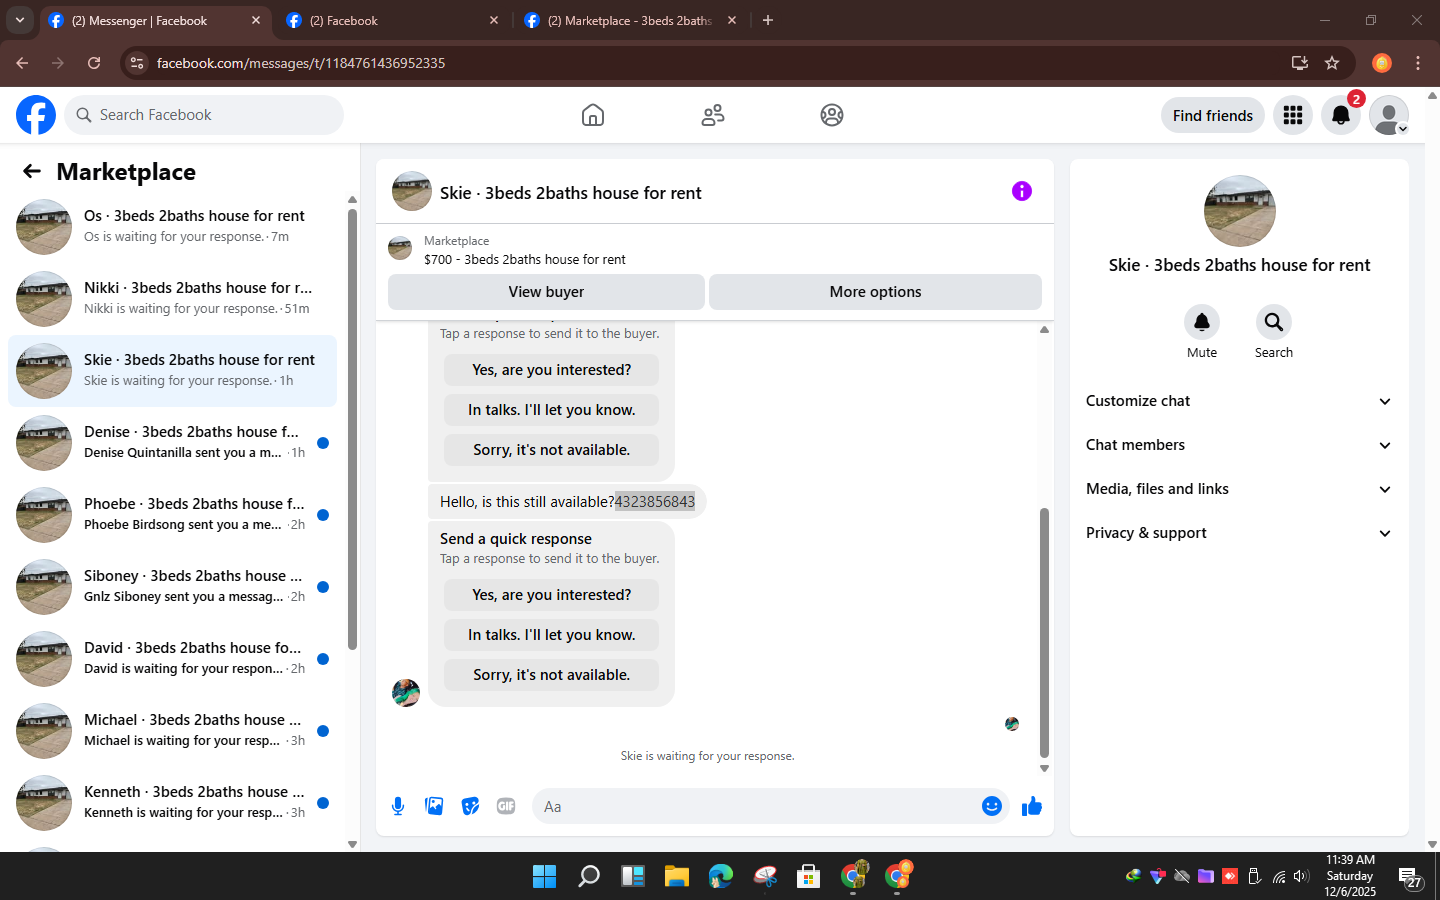Open Chrome three-dot menu
This screenshot has width=1440, height=900.
coord(1418,63)
